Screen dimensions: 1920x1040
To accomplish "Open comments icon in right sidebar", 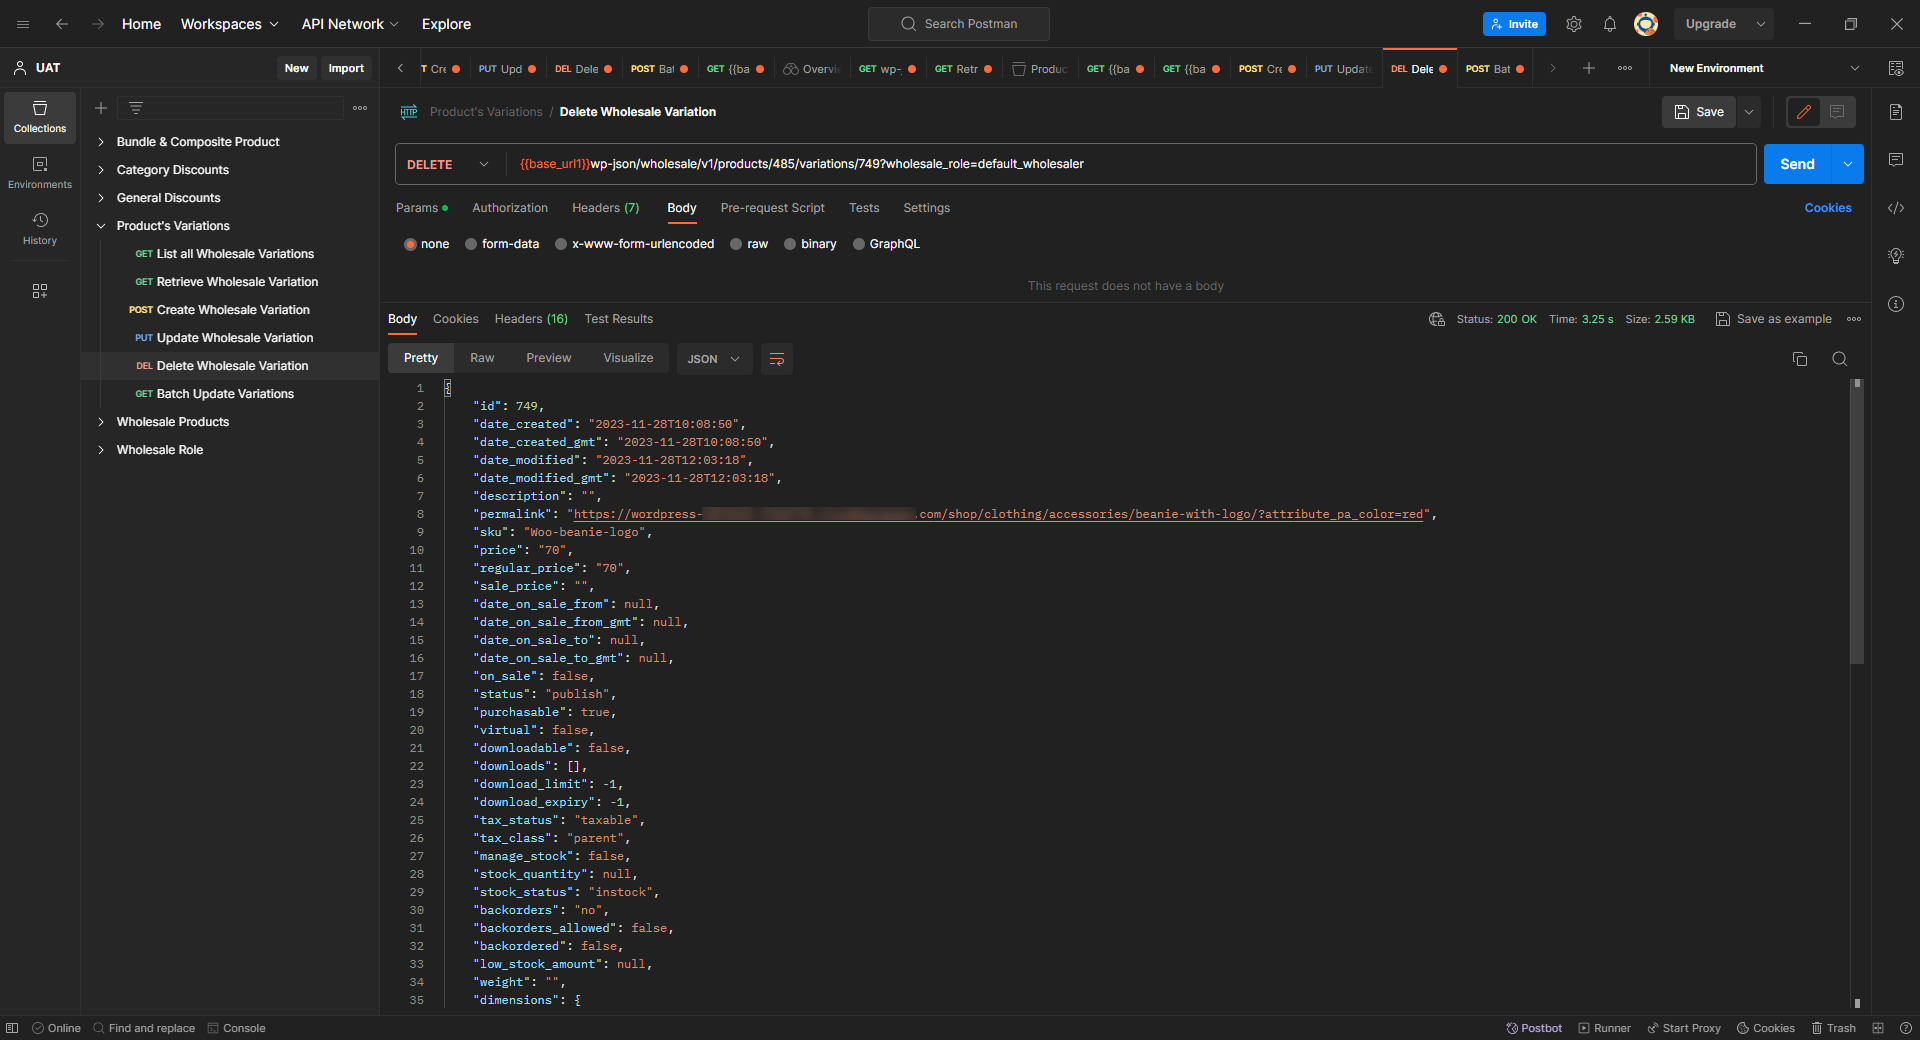I will tap(1896, 160).
